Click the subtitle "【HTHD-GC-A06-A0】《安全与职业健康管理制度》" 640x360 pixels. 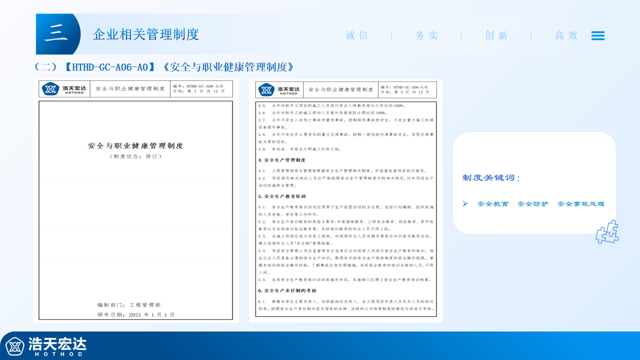(179, 67)
